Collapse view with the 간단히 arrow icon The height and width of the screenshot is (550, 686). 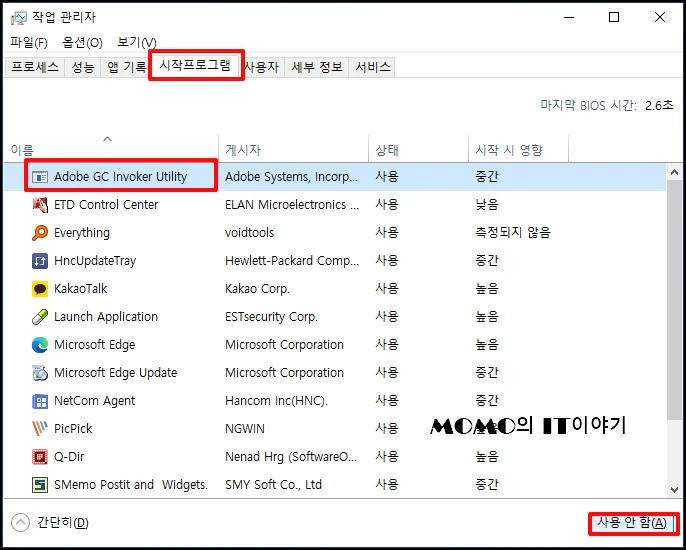pyautogui.click(x=21, y=522)
